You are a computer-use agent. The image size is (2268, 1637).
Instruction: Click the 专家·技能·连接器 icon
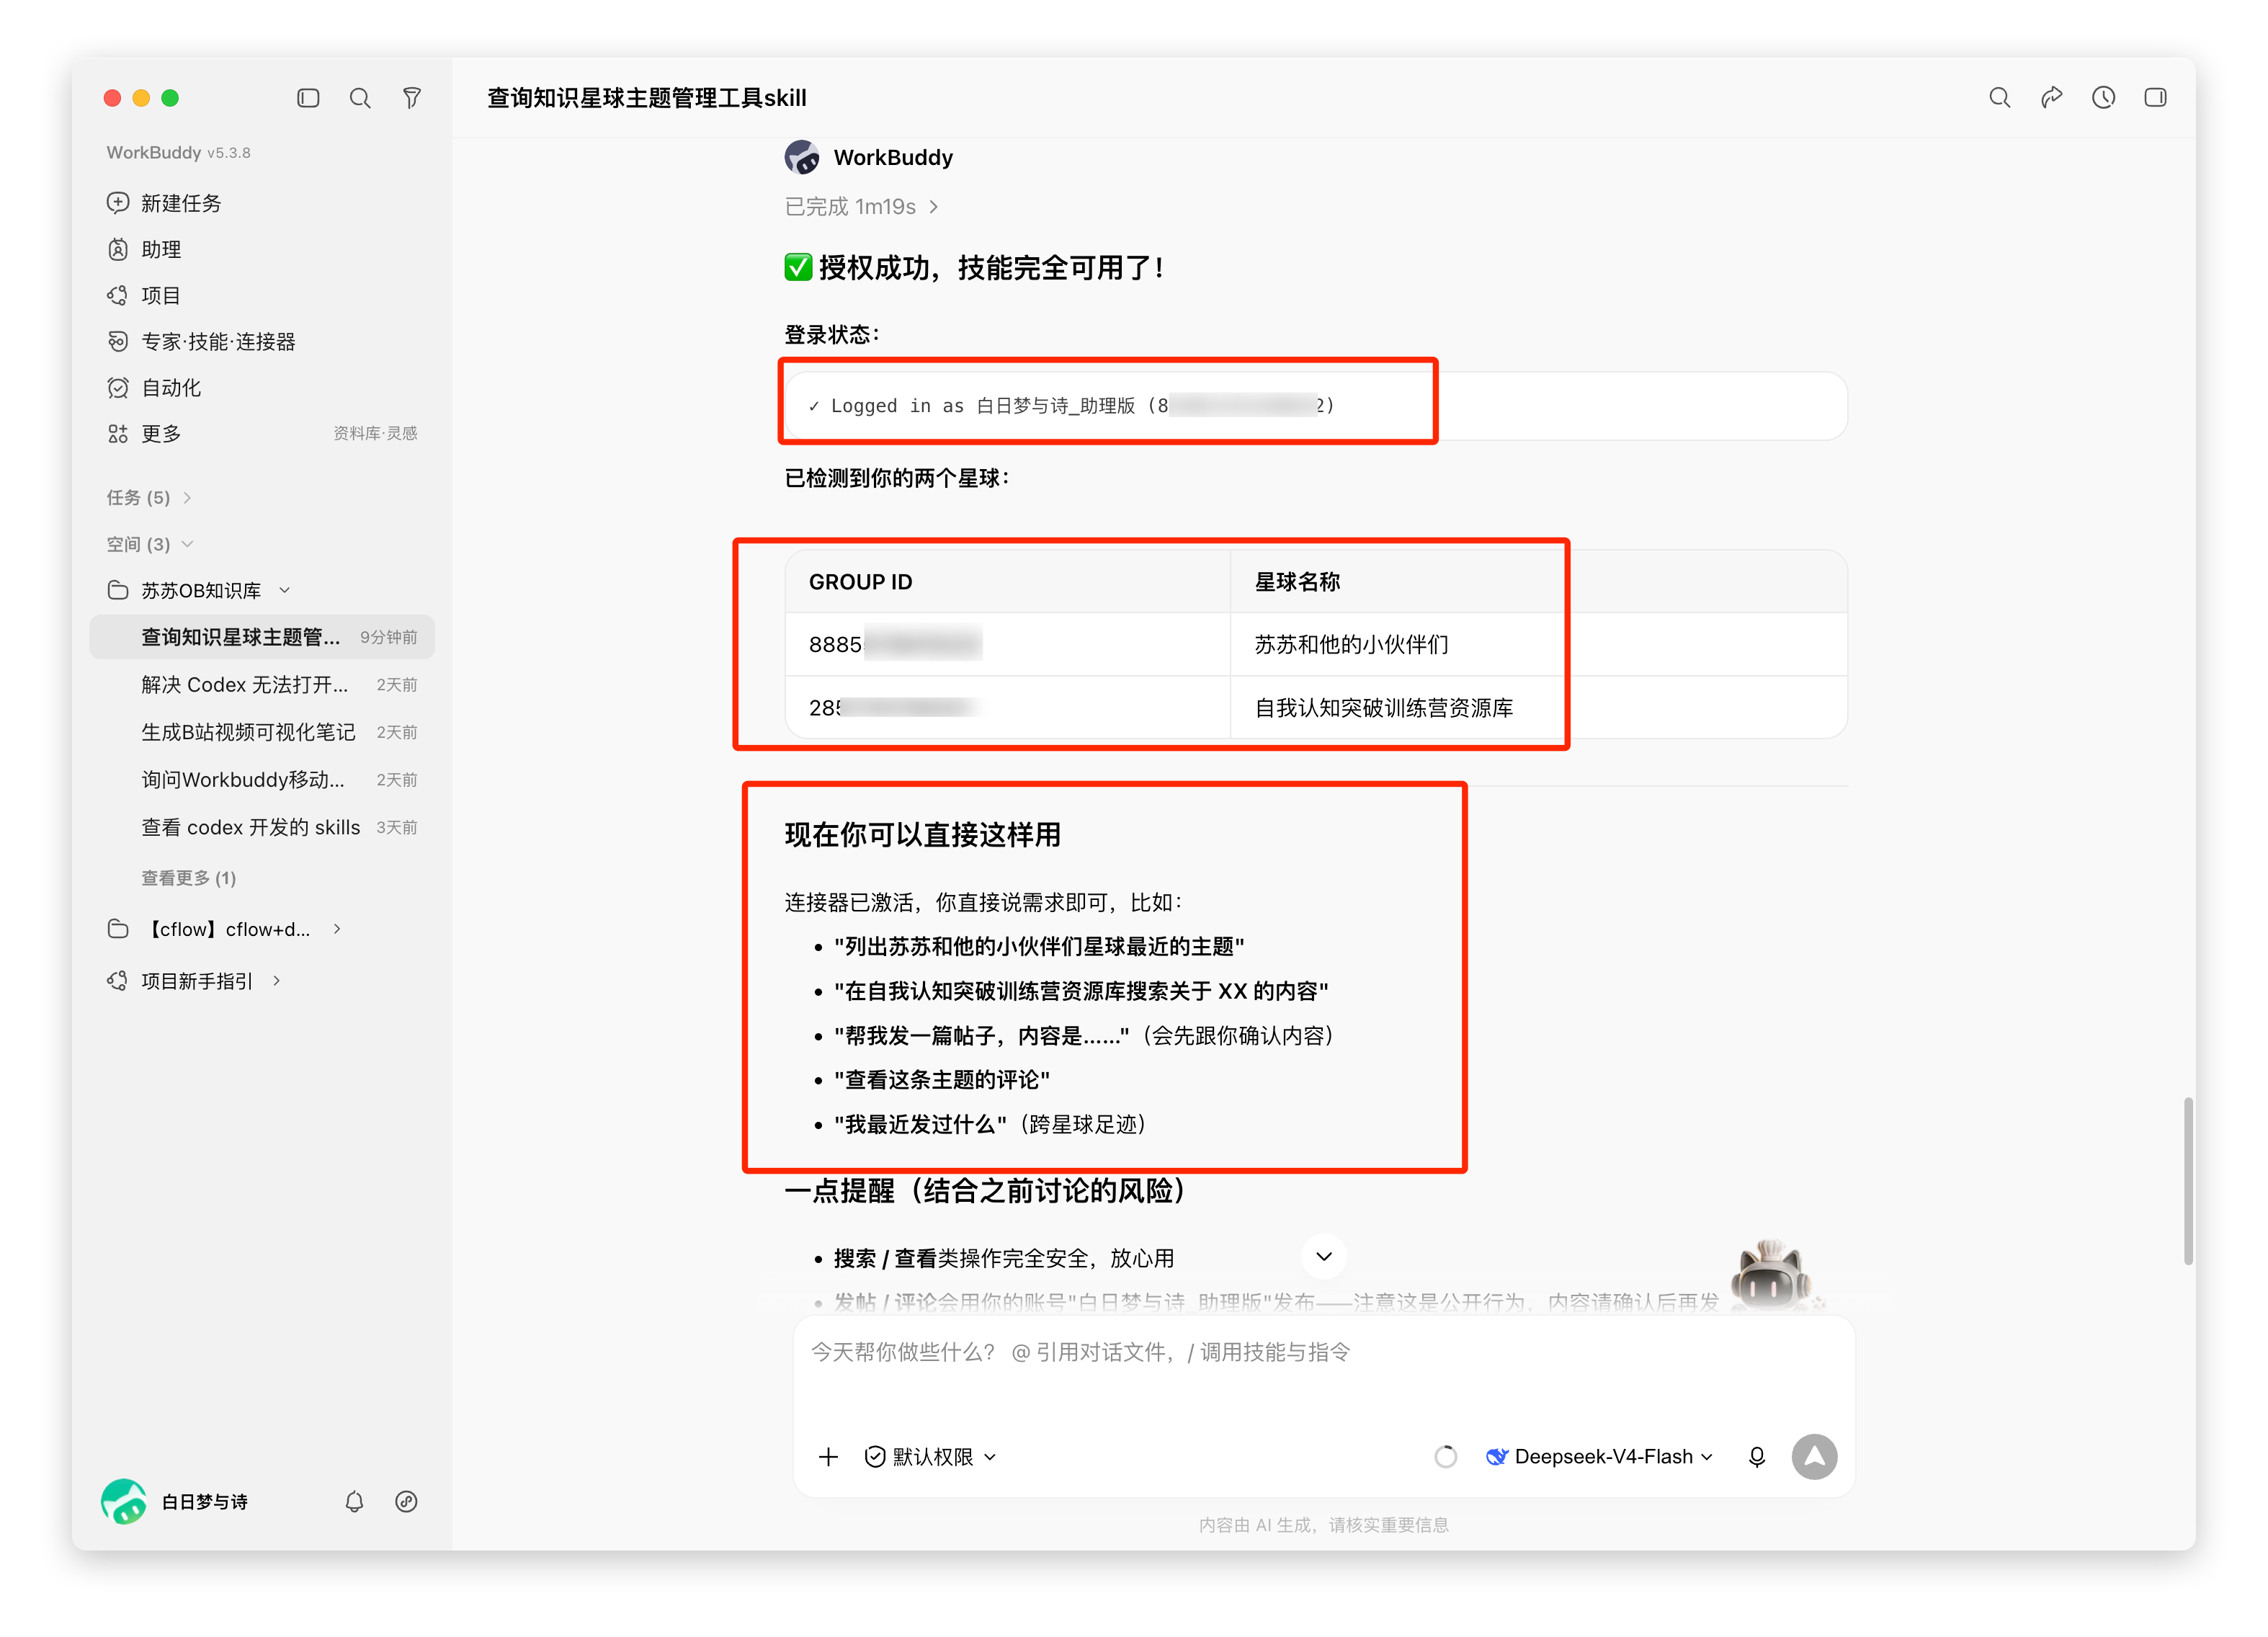tap(118, 341)
